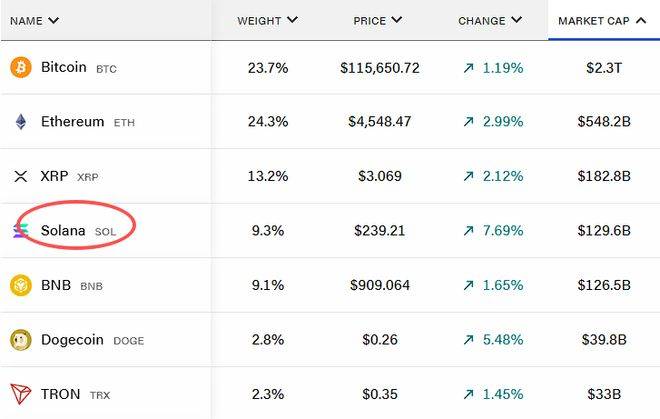Click the XRP logo icon
This screenshot has height=419, width=660.
20,177
